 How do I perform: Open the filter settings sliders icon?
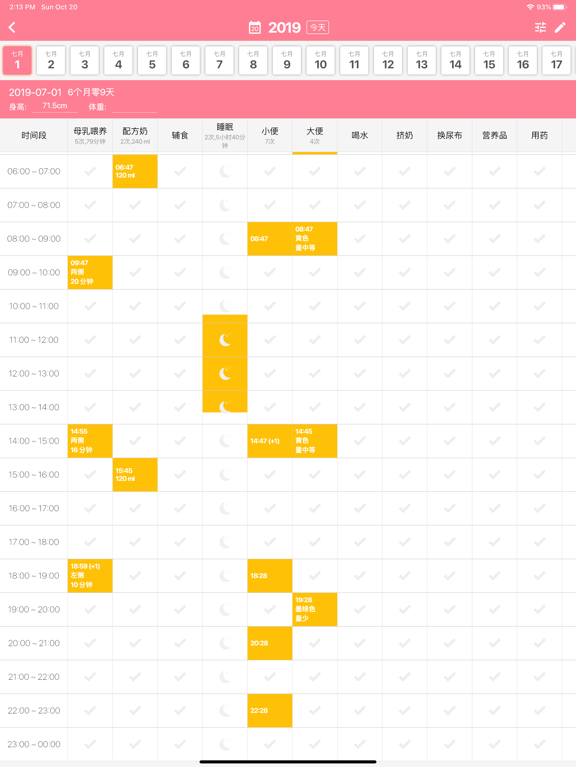(x=540, y=27)
